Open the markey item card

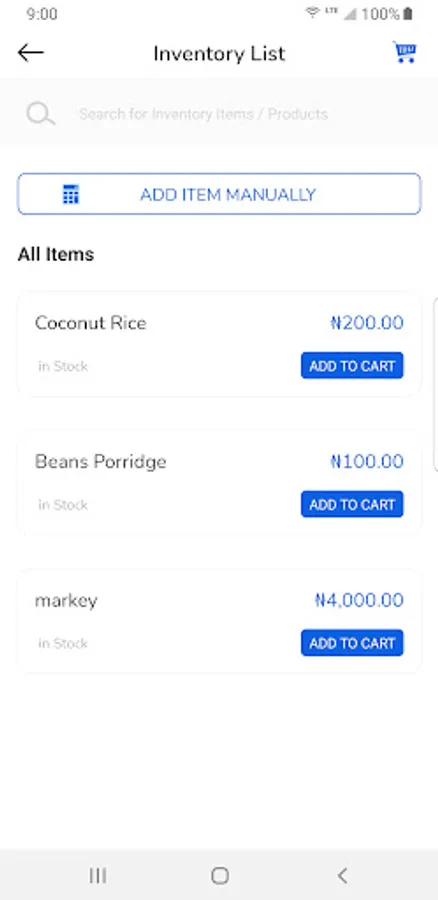[x=219, y=621]
